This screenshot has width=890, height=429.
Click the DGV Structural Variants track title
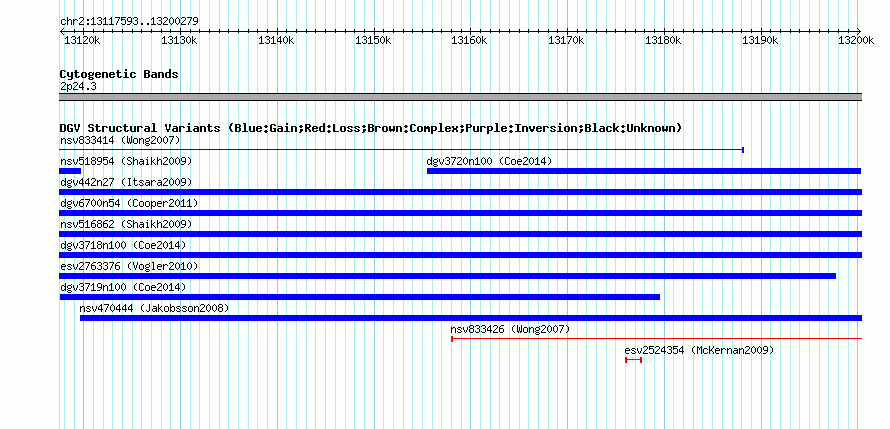pos(371,128)
